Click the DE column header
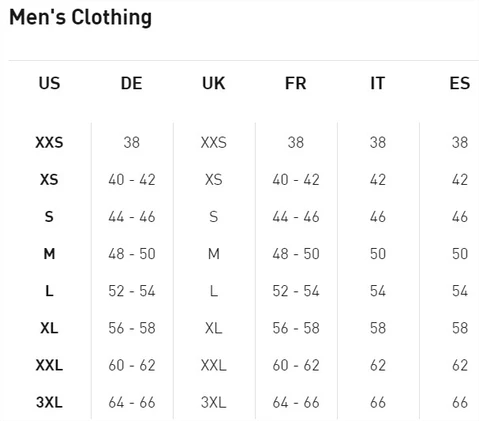The width and height of the screenshot is (479, 421). pyautogui.click(x=131, y=83)
